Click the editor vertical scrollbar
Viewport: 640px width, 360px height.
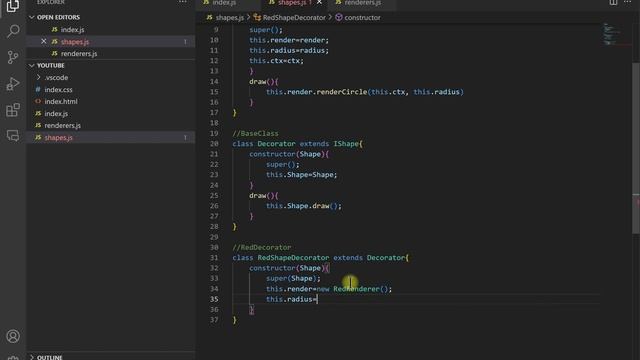pos(636,148)
